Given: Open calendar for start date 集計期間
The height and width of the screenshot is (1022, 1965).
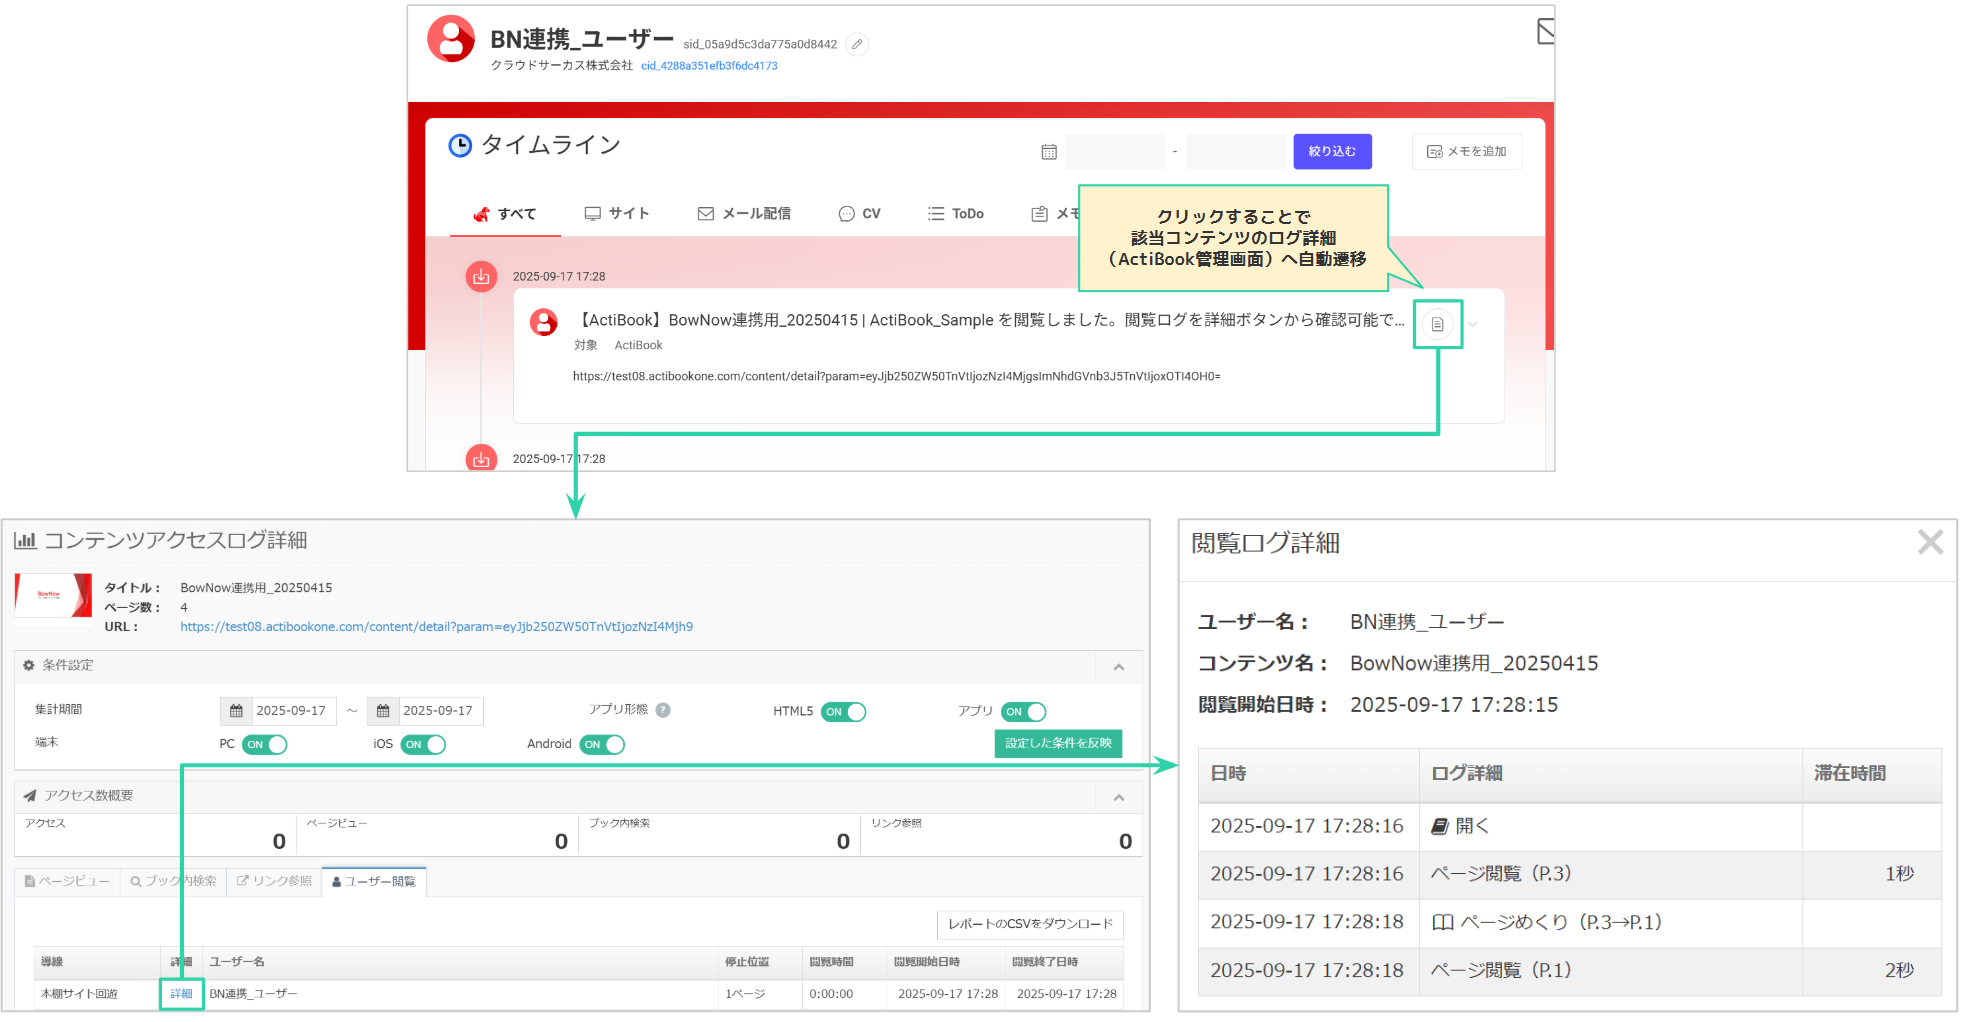Looking at the screenshot, I should click(237, 711).
